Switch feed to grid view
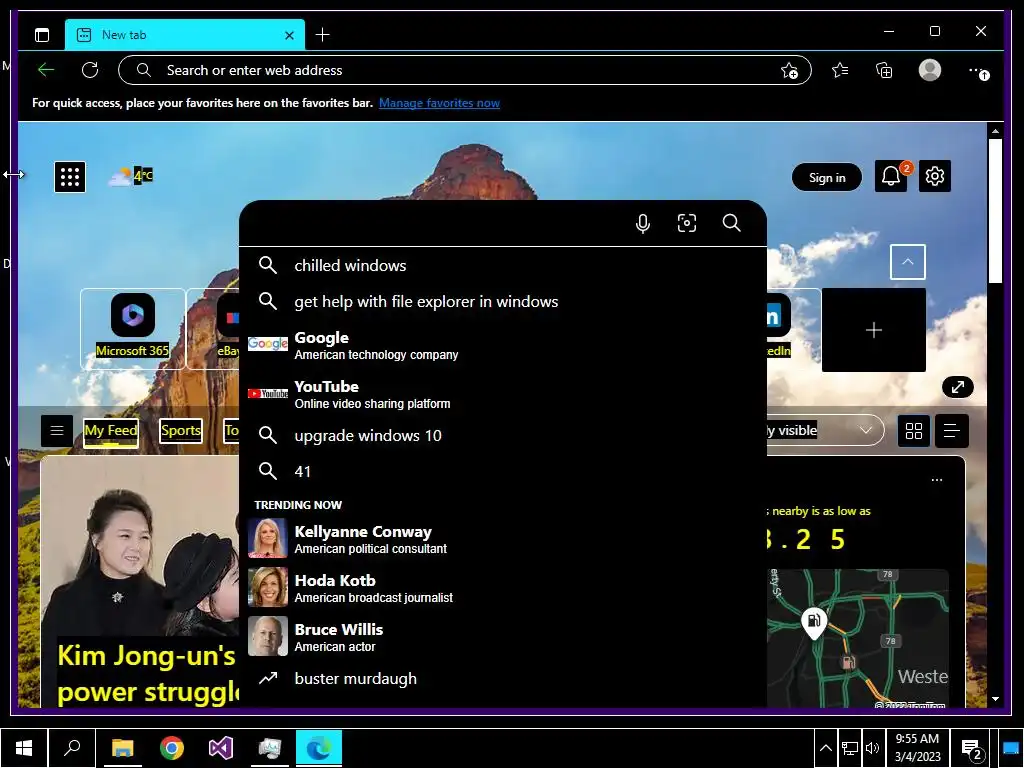 tap(914, 430)
